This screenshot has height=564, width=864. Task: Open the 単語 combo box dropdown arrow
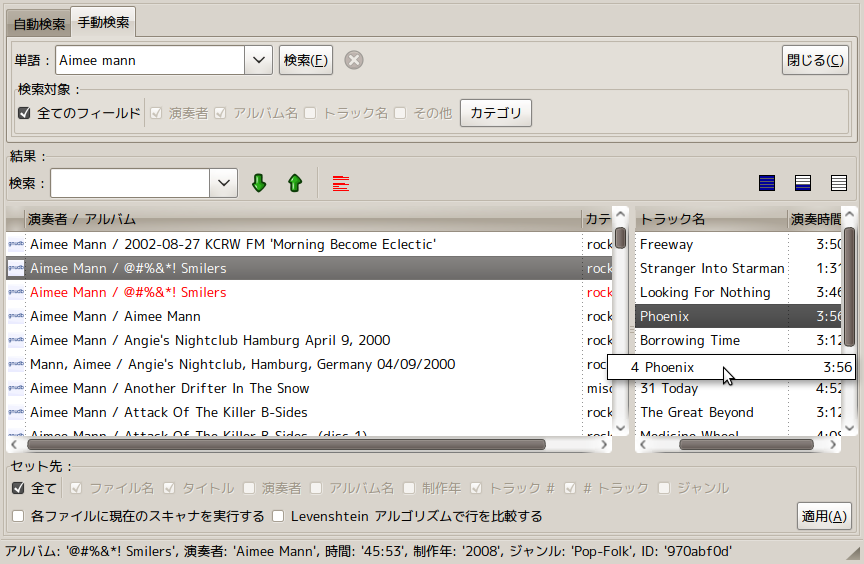pyautogui.click(x=258, y=60)
